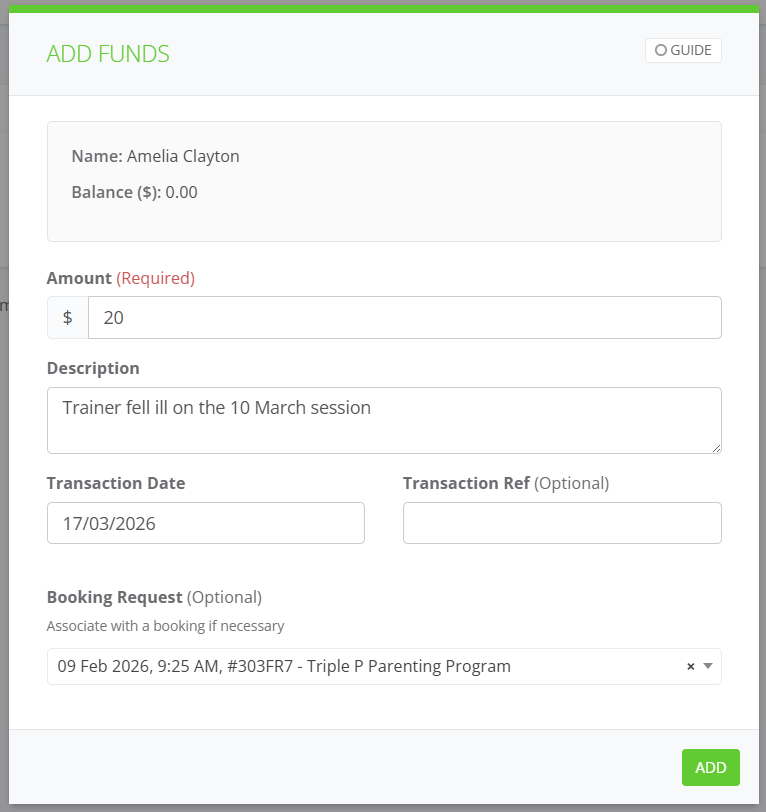Expand the Booking Request dropdown arrow

tap(708, 667)
